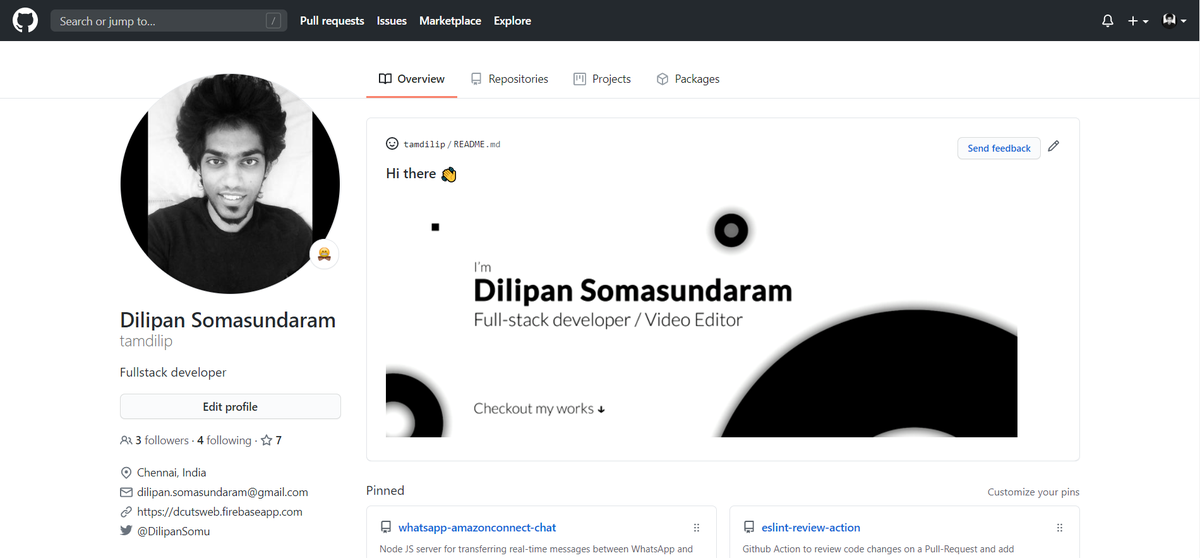Grab the drag handle on eslint-review-action pin
This screenshot has width=1200, height=558.
(x=1060, y=527)
